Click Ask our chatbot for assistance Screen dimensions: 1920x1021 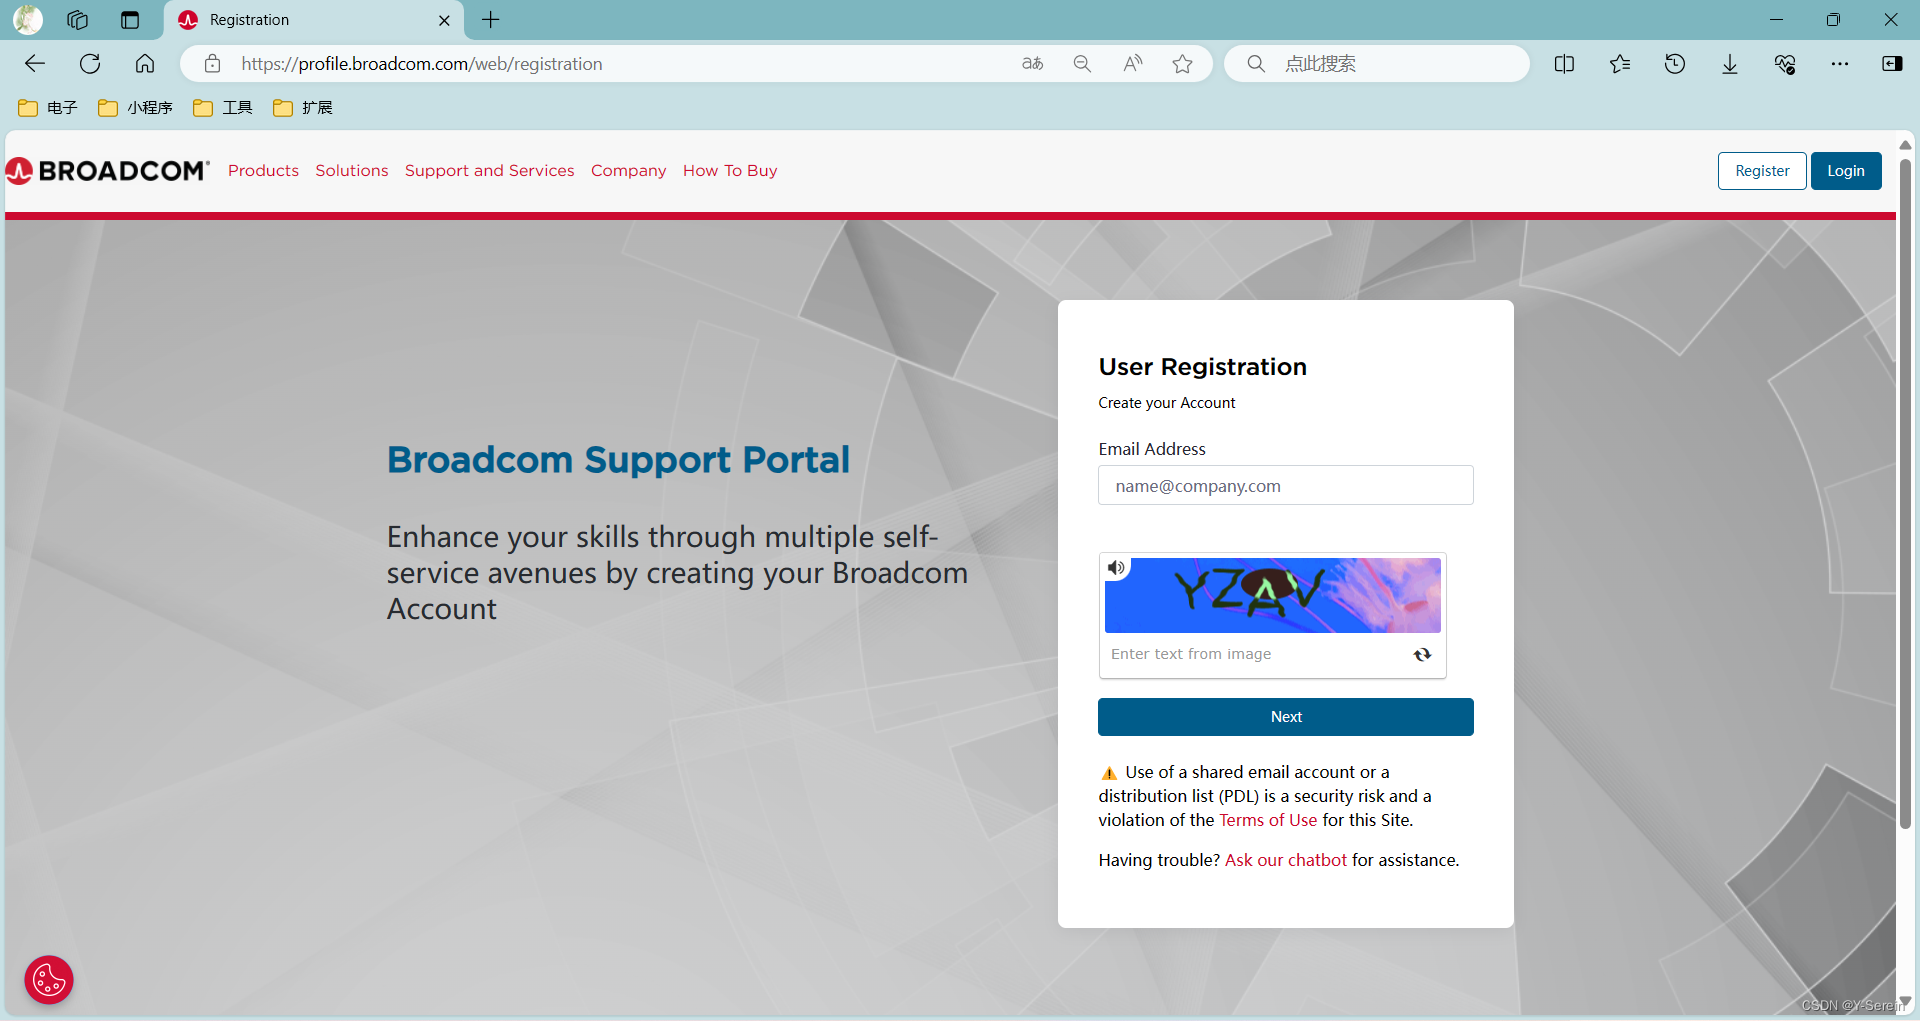click(1285, 859)
